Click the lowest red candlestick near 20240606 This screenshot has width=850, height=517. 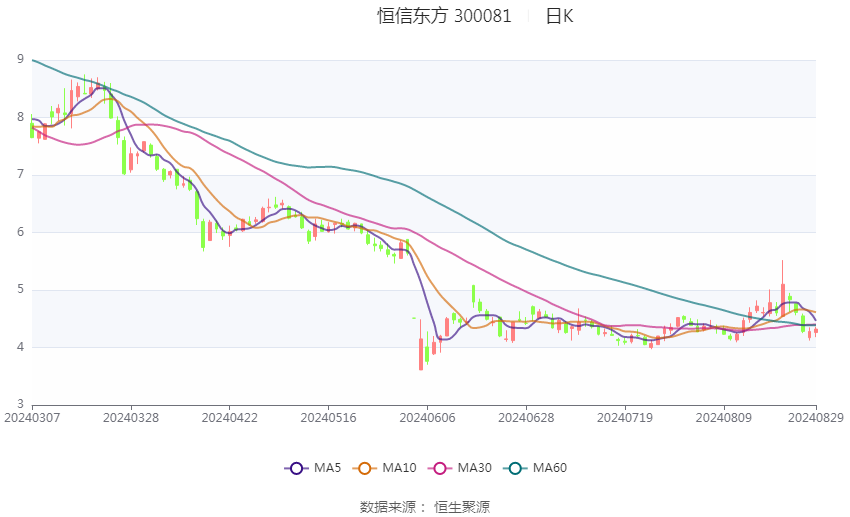point(421,354)
